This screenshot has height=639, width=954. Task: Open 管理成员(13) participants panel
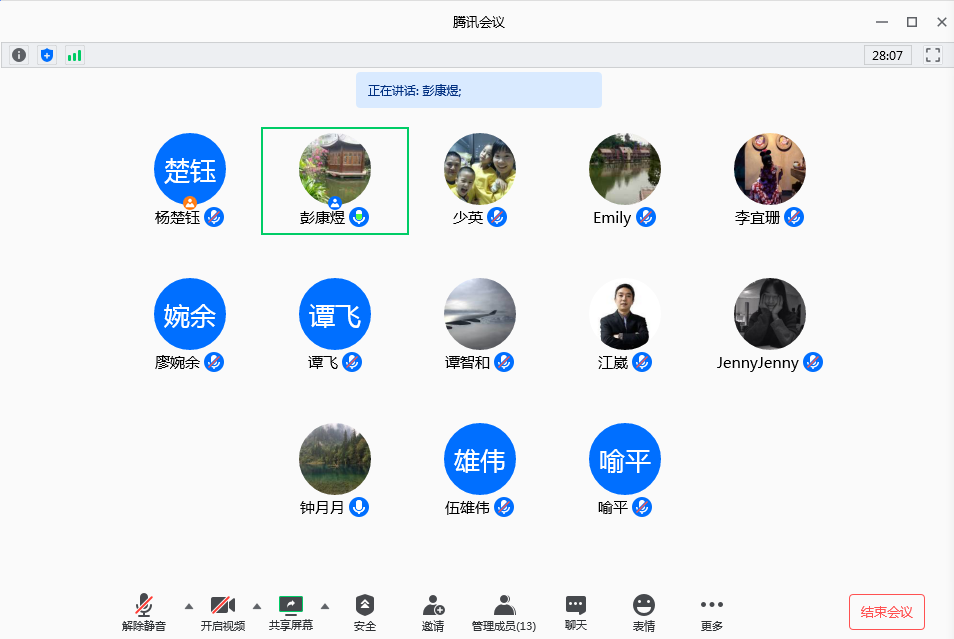click(504, 611)
